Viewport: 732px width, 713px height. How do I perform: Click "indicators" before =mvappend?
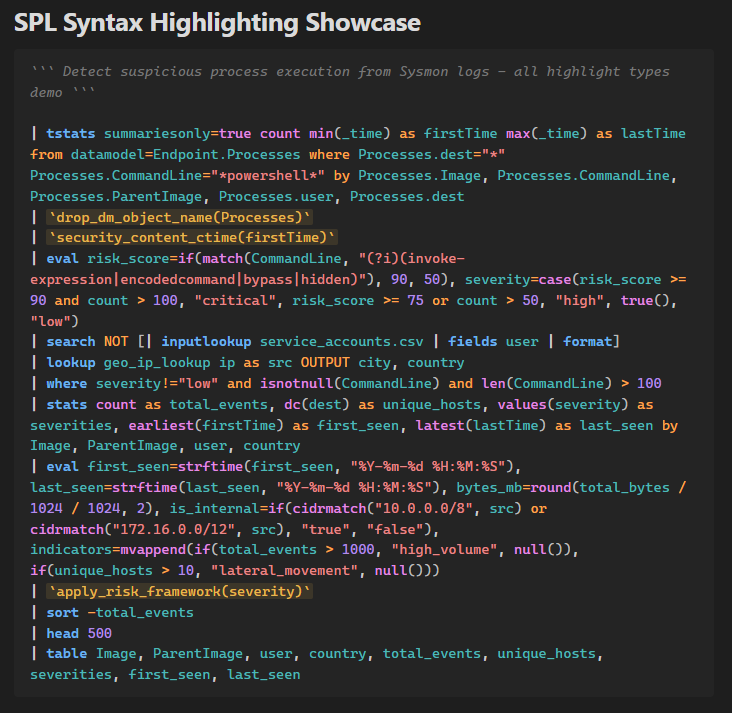70,550
